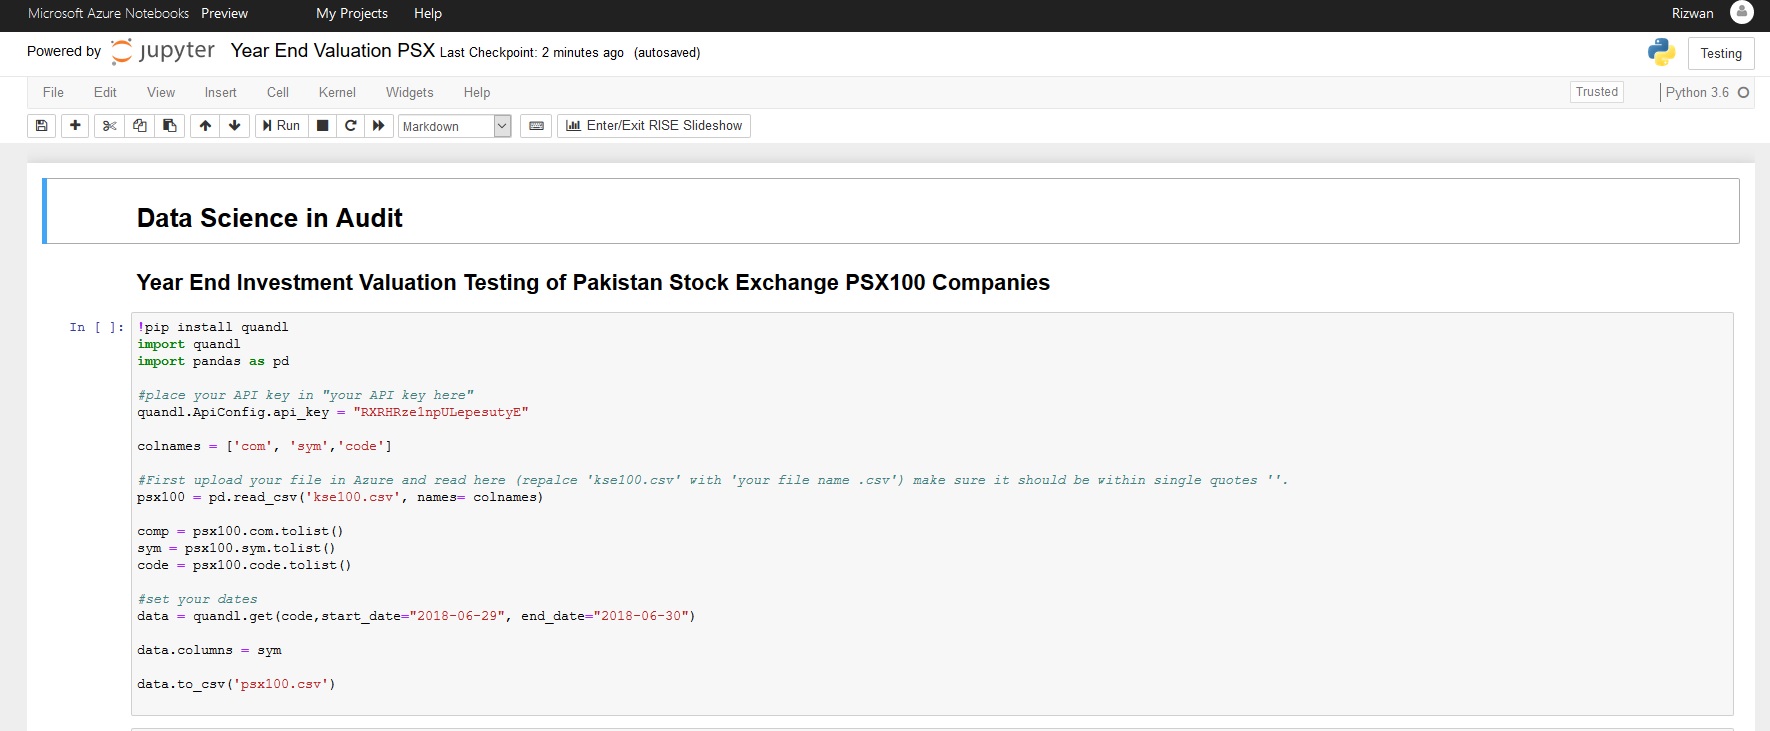1770x731 pixels.
Task: Click into the code cell at pip install line
Action: pyautogui.click(x=213, y=327)
